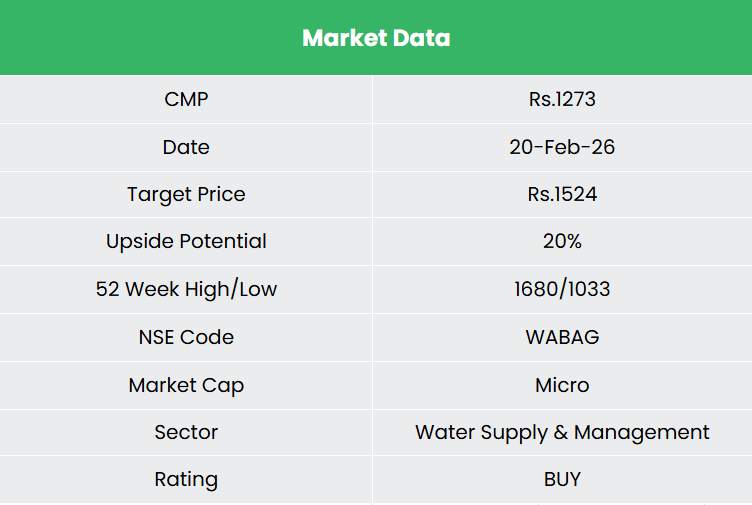Click the 20-Feb-26 date value

562,147
